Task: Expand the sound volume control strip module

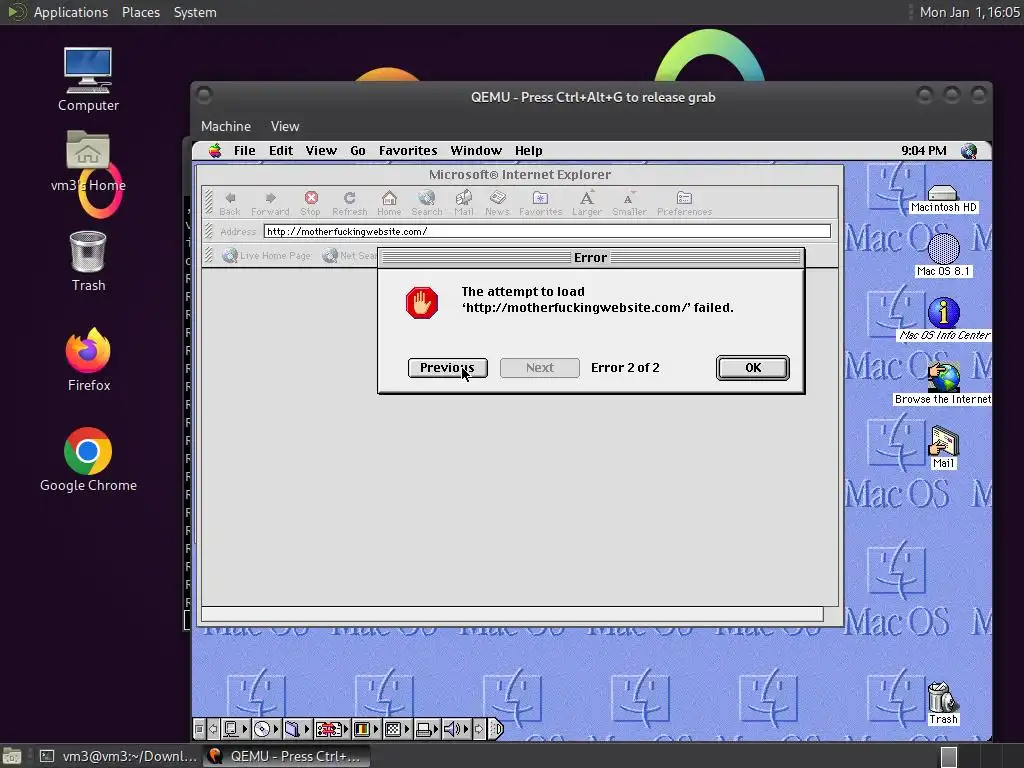Action: click(456, 729)
